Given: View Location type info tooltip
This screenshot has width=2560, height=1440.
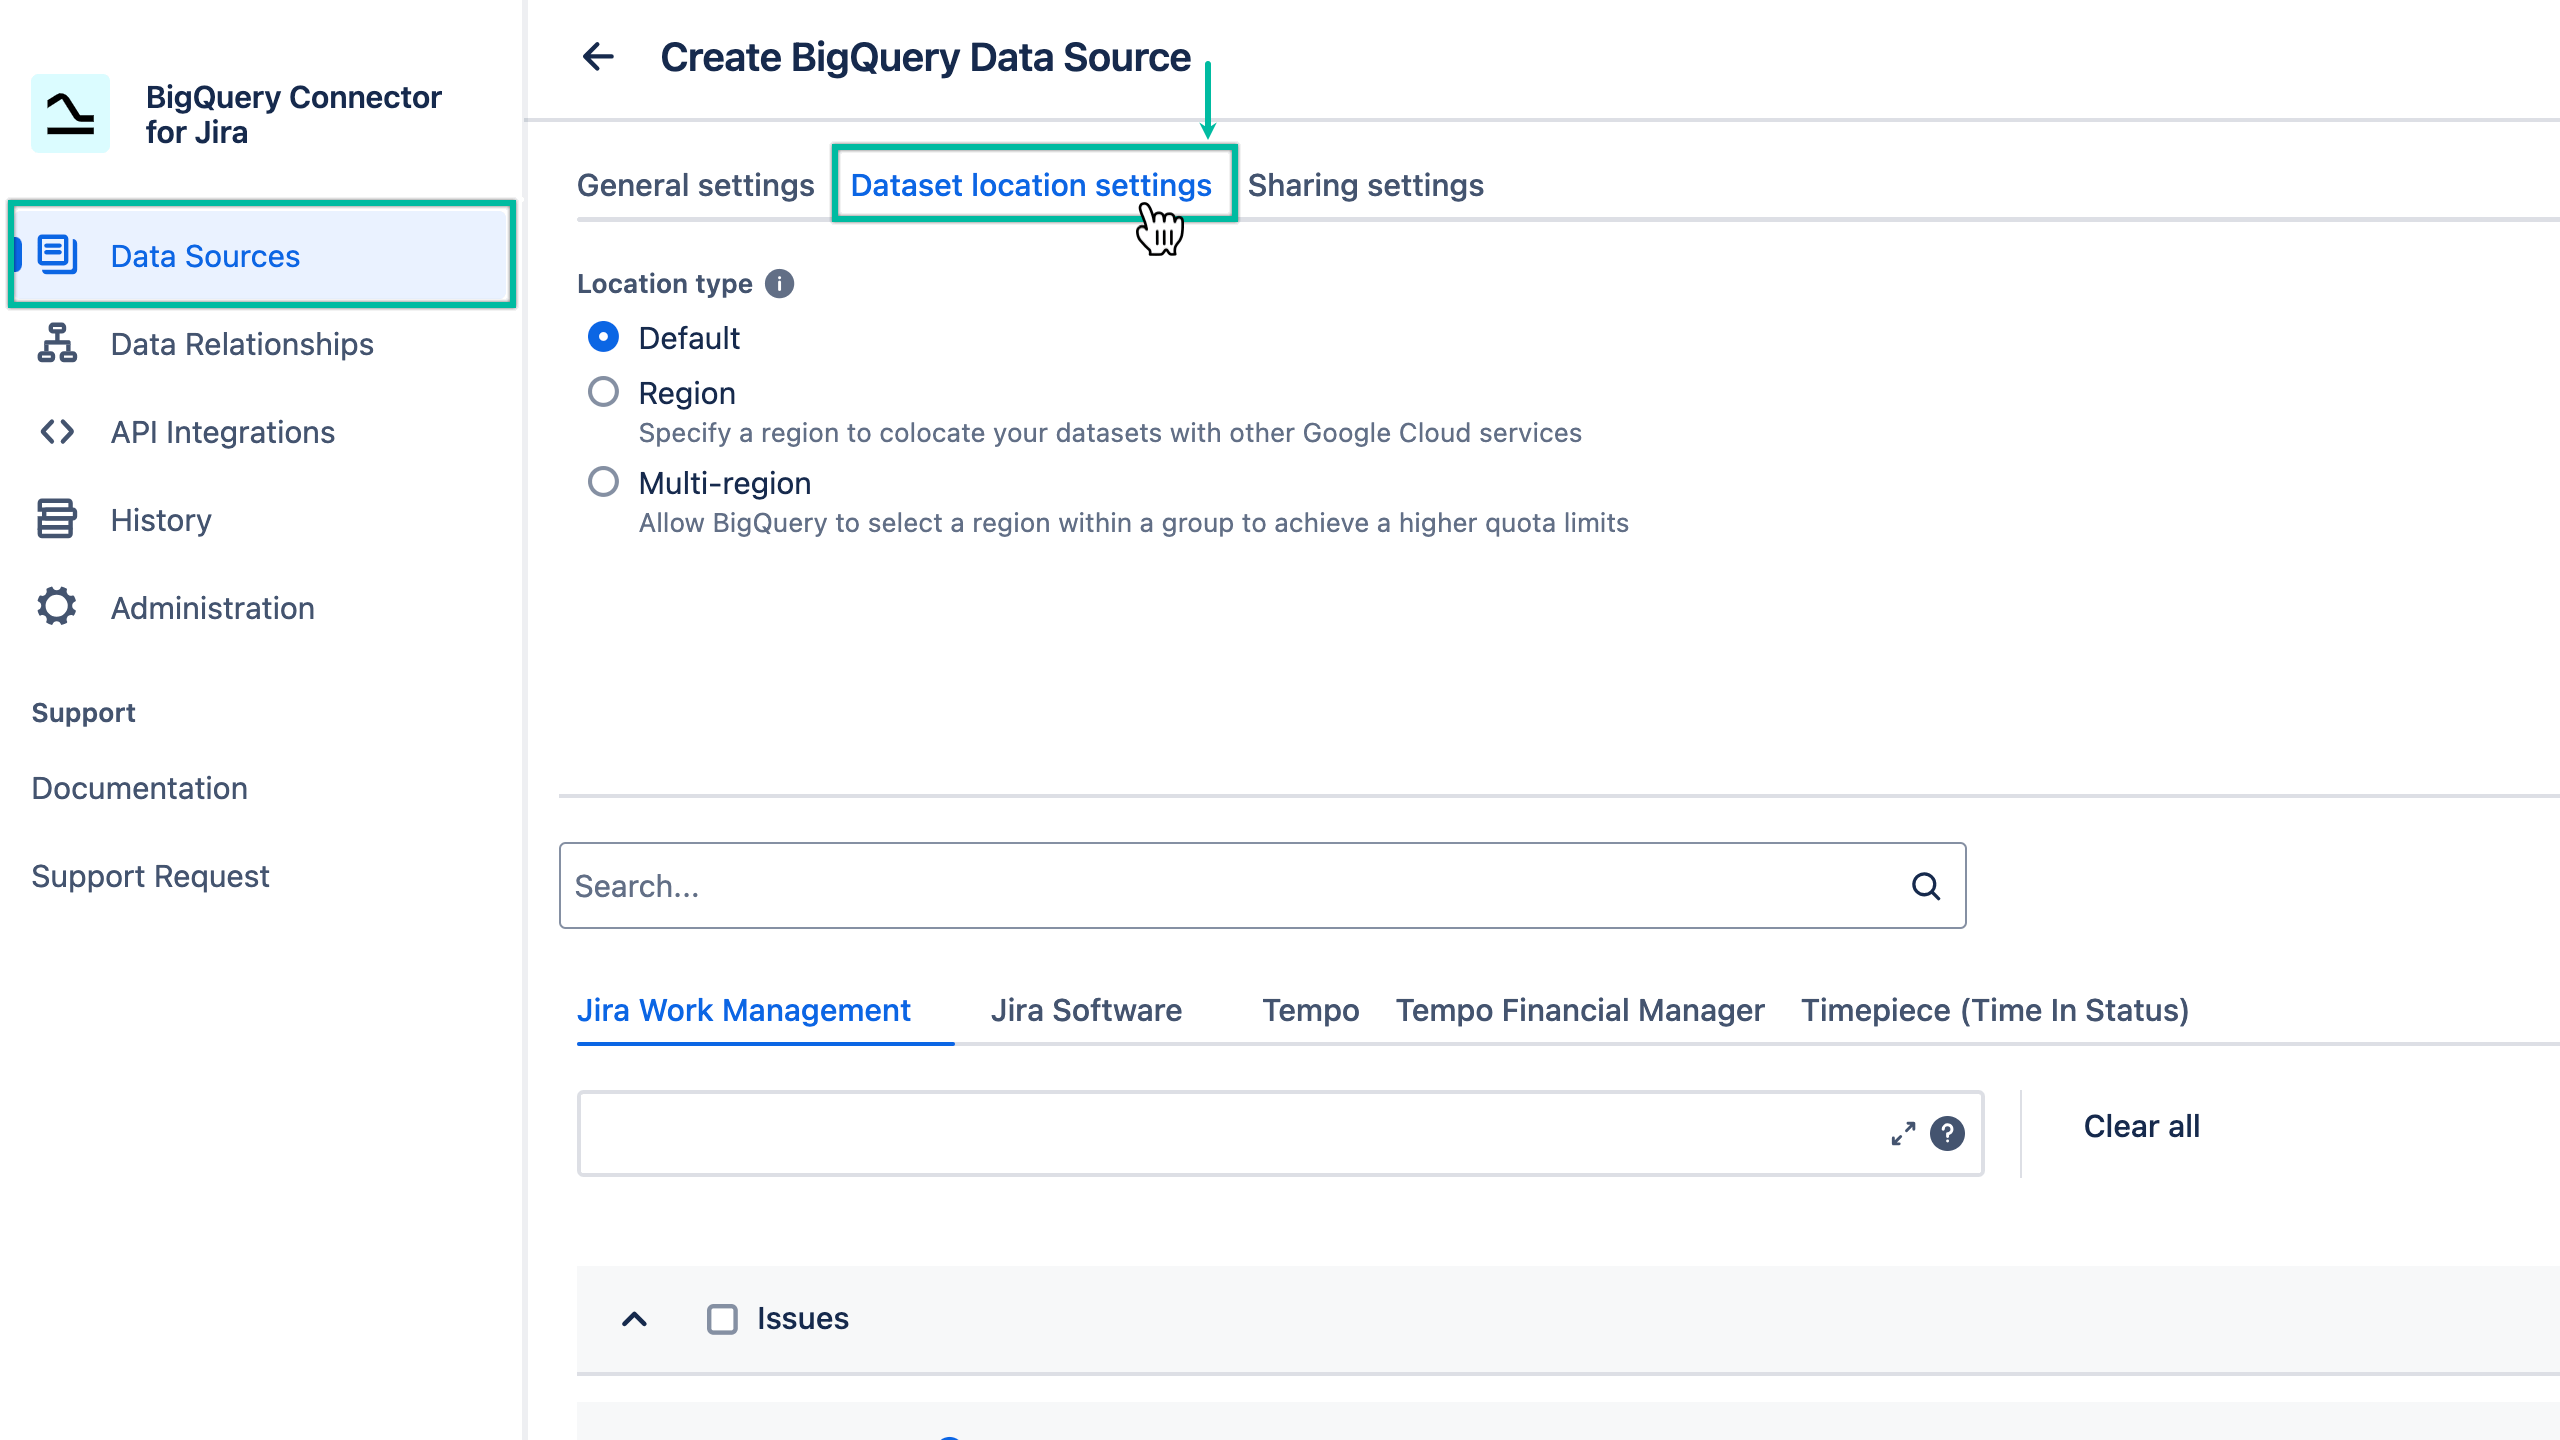Looking at the screenshot, I should [779, 284].
